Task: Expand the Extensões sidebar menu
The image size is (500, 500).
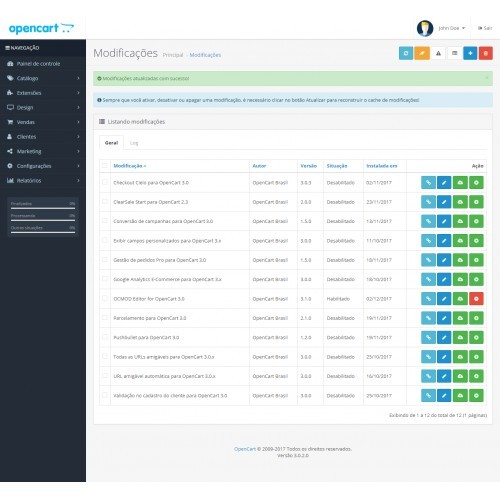Action: pos(43,93)
